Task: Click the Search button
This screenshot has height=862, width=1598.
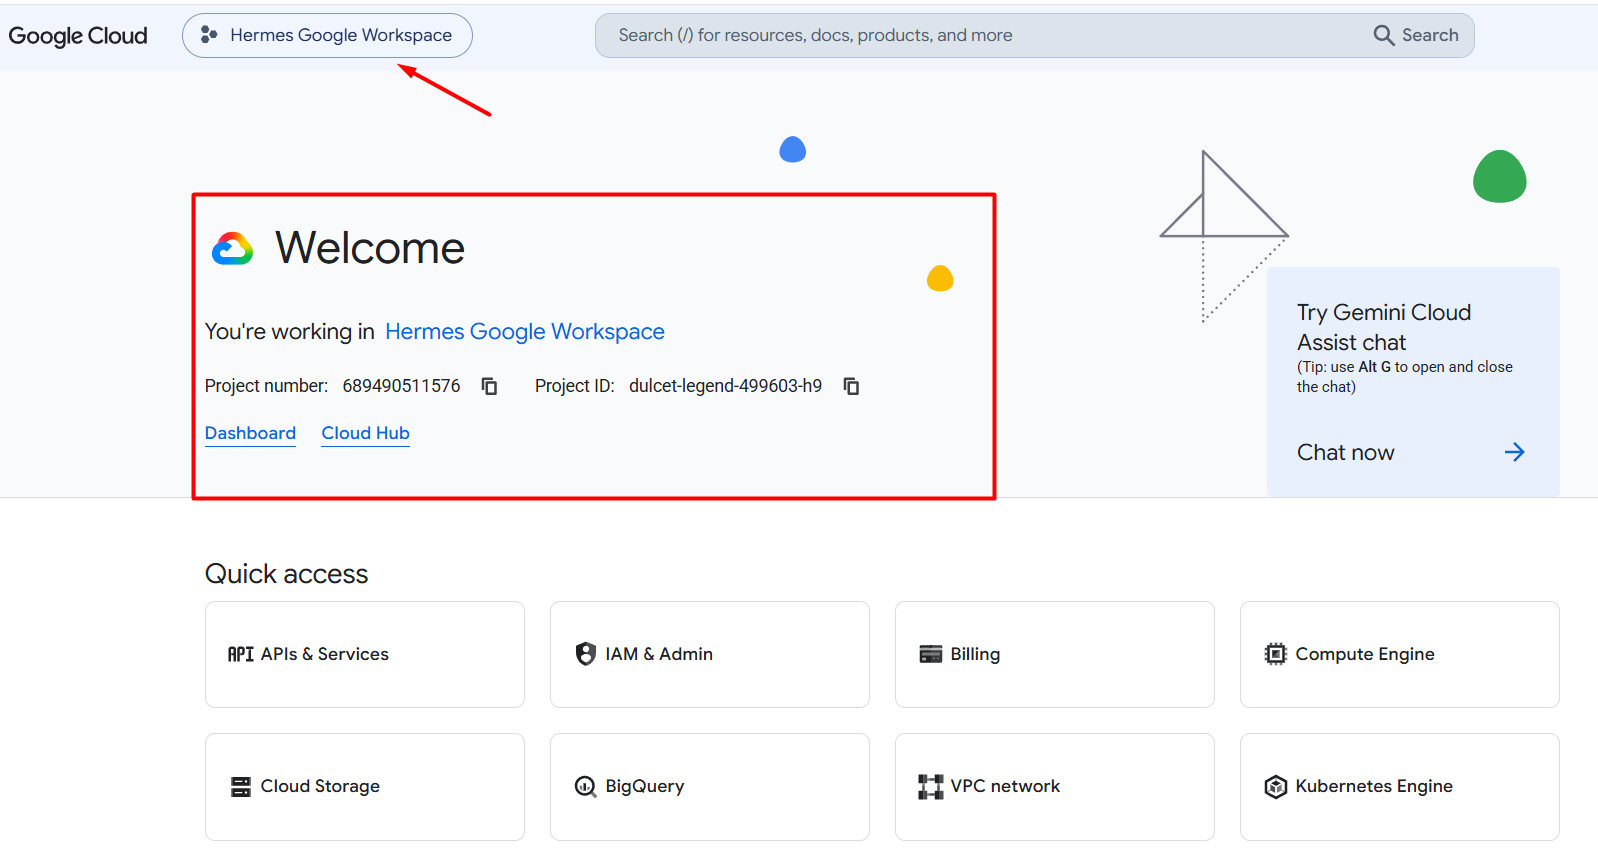Action: [x=1416, y=35]
